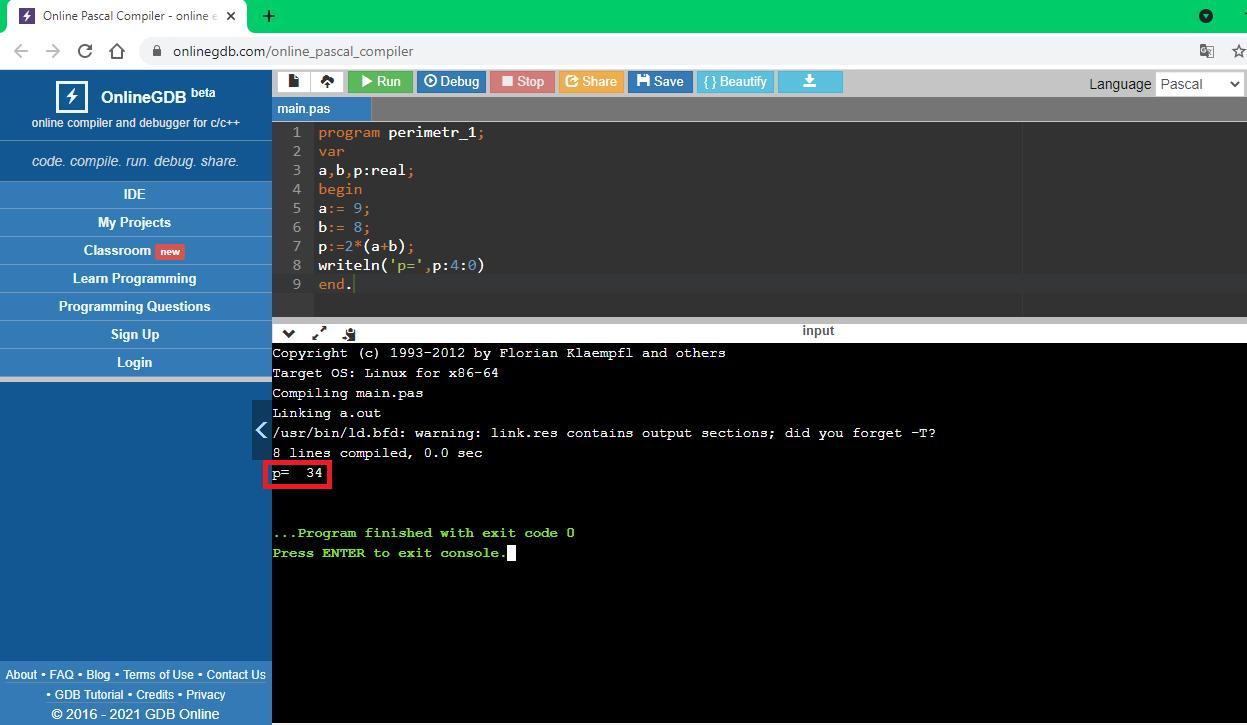The height and width of the screenshot is (725, 1247).
Task: Click the 'end.' line in editor
Action: tap(335, 284)
